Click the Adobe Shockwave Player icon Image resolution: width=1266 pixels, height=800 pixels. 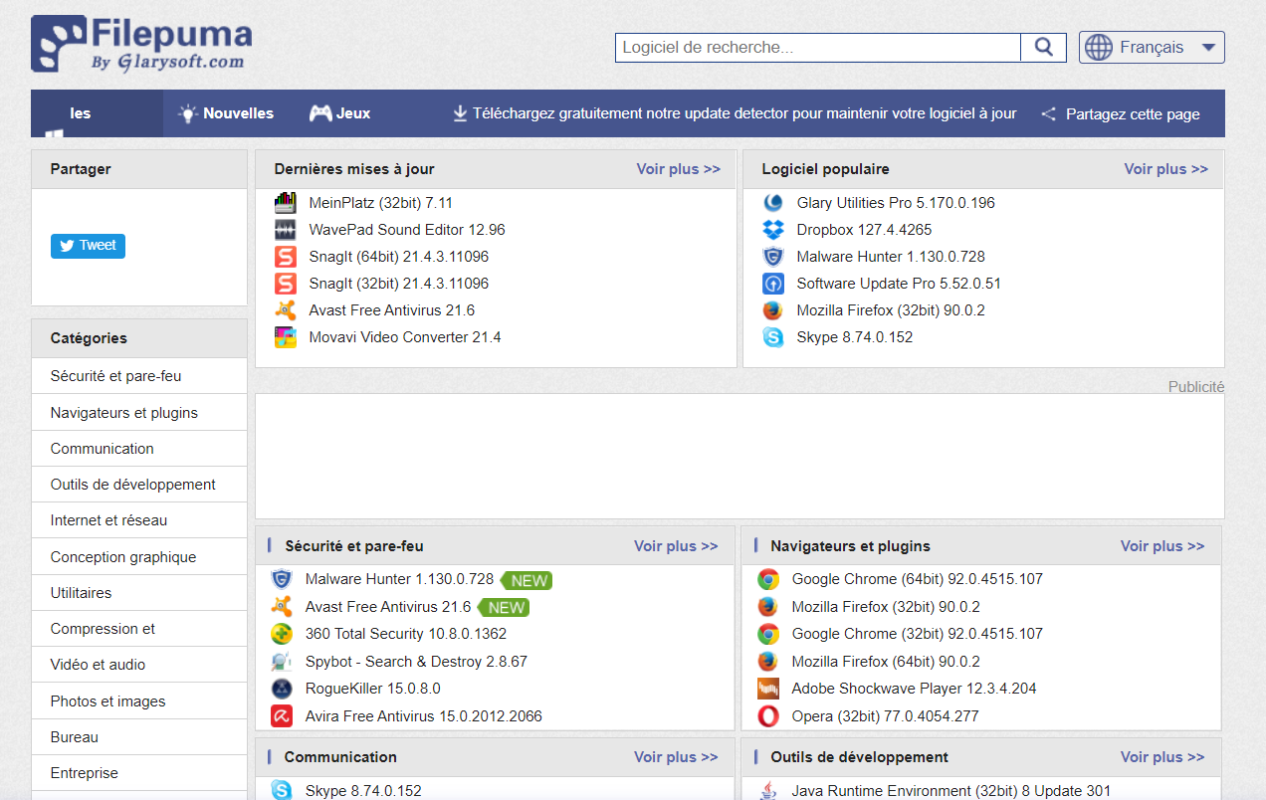click(768, 688)
